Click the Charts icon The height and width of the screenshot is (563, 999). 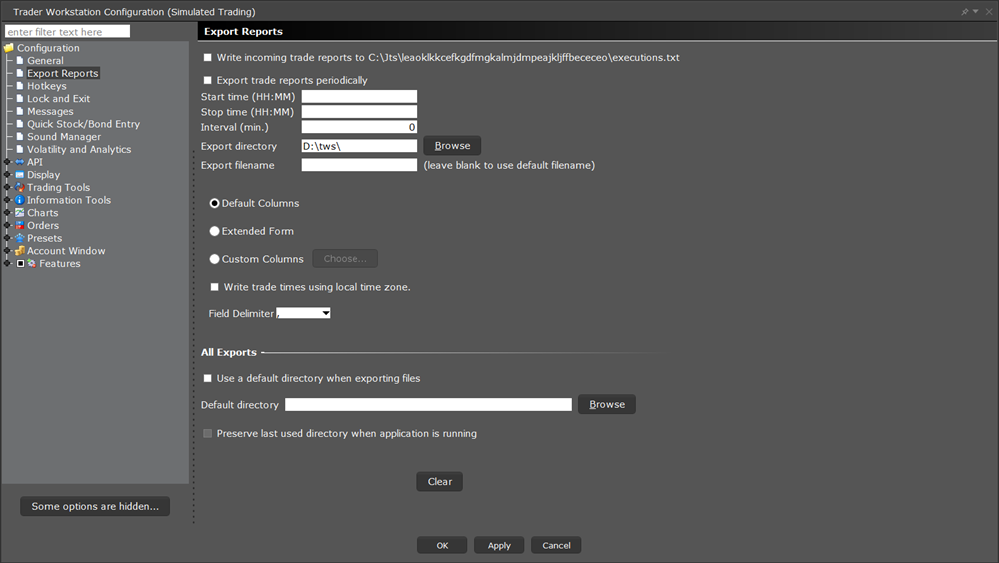coord(20,213)
